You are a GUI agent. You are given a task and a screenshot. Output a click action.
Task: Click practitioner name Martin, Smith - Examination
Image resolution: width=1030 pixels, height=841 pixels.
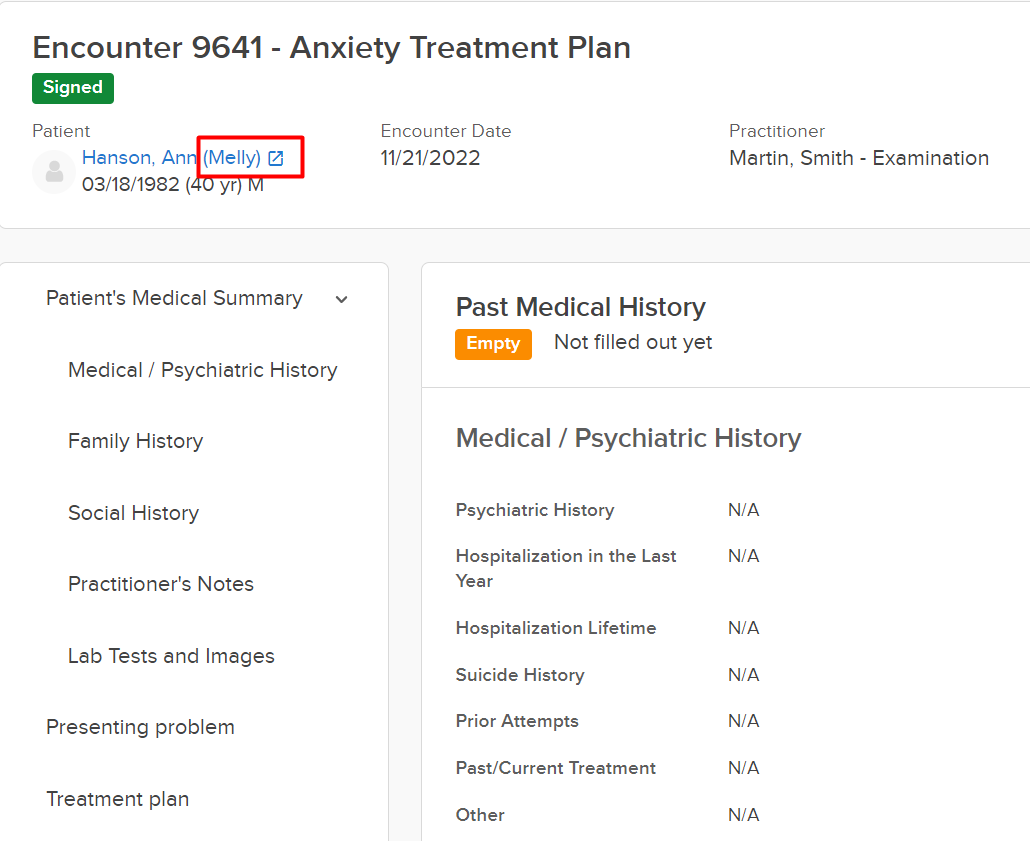859,158
